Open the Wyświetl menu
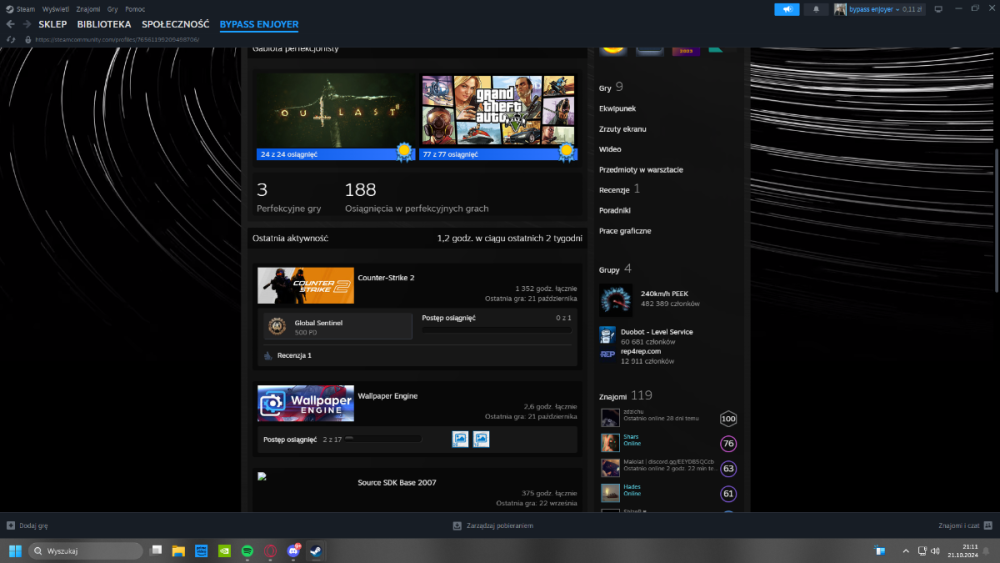 coord(55,9)
